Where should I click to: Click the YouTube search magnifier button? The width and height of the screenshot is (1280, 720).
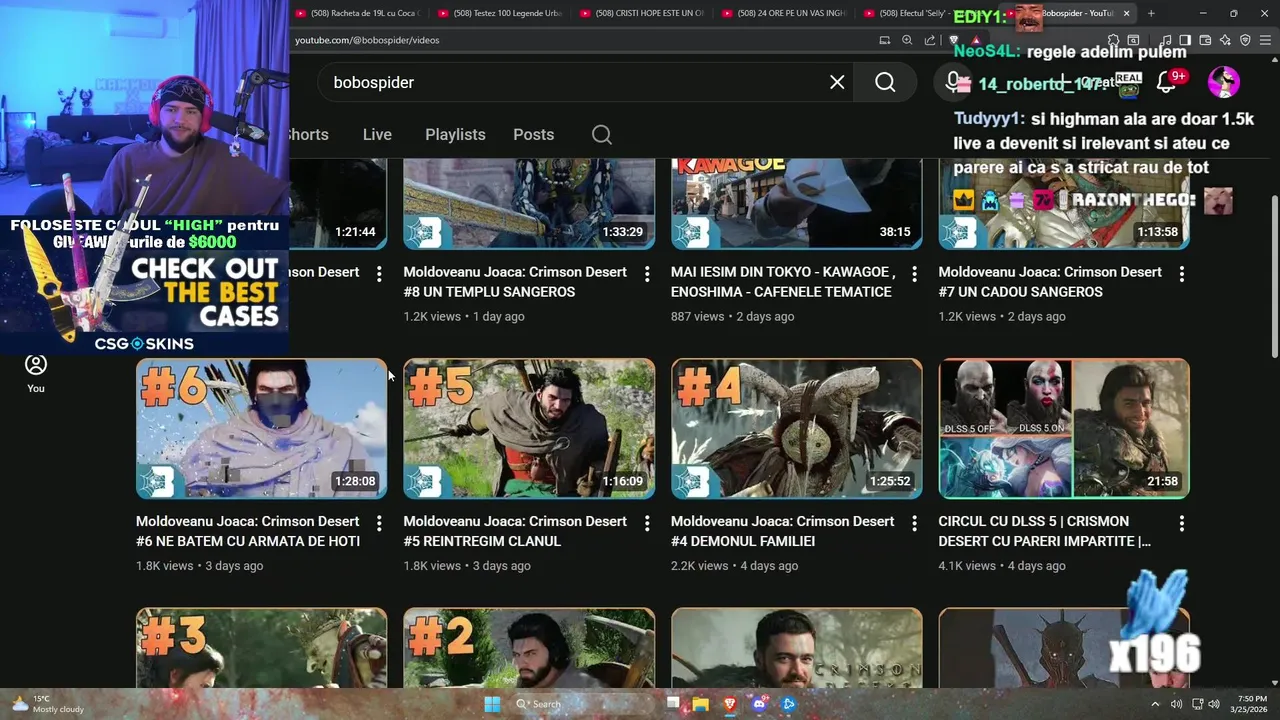click(x=885, y=82)
